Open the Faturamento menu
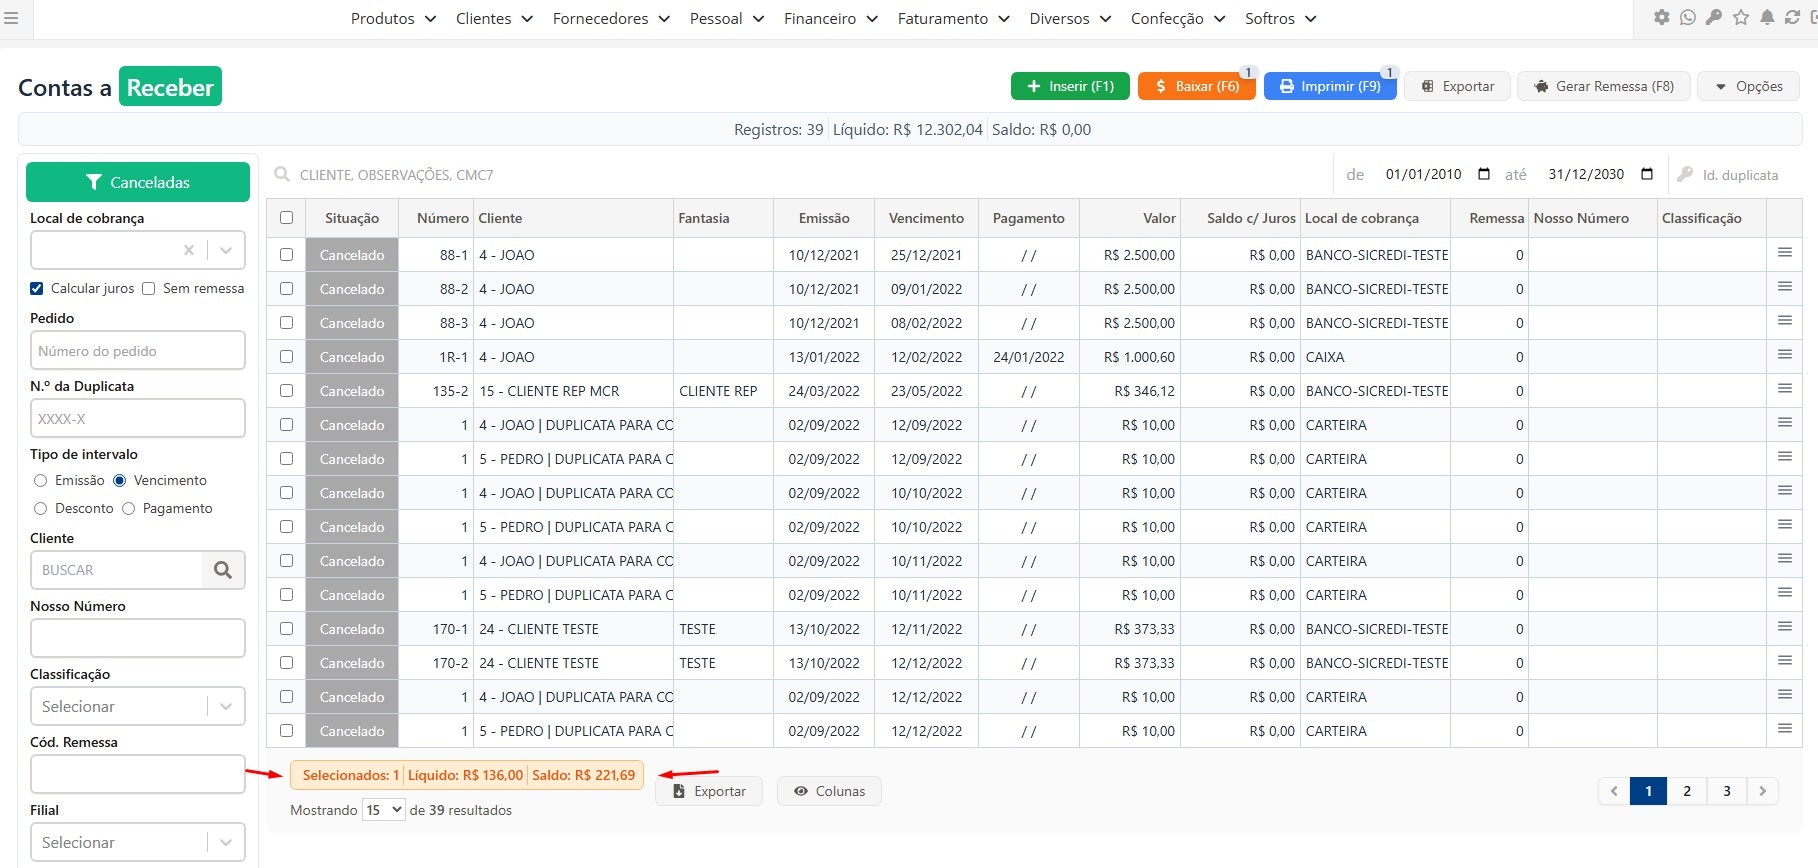 click(954, 18)
